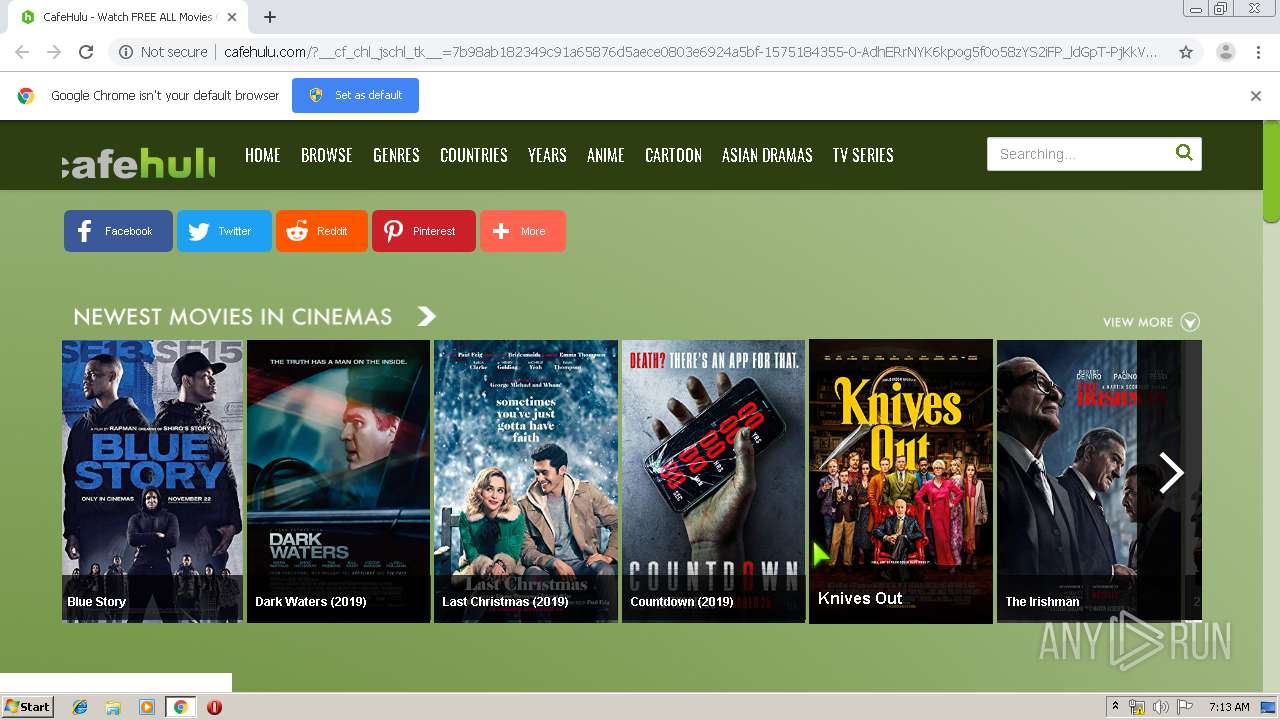The image size is (1280, 720).
Task: Go back in Chrome
Action: pyautogui.click(x=22, y=52)
